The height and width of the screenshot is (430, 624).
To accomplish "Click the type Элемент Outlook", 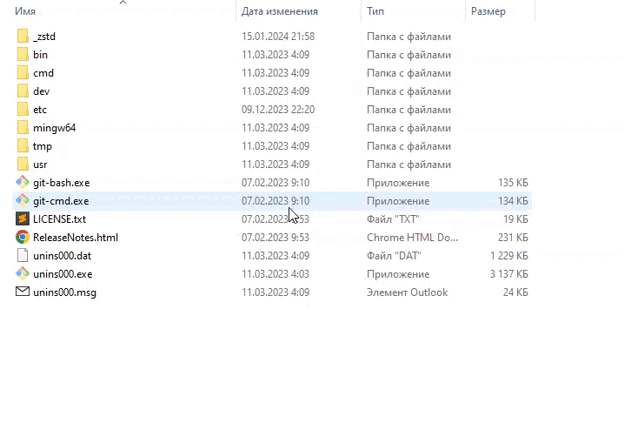I will point(407,292).
